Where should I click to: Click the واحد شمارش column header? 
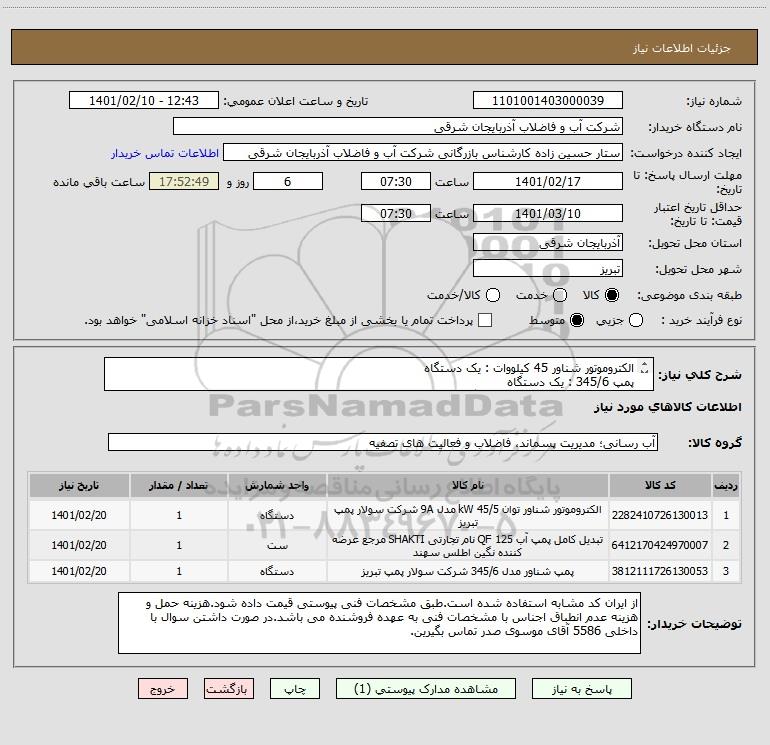277,485
